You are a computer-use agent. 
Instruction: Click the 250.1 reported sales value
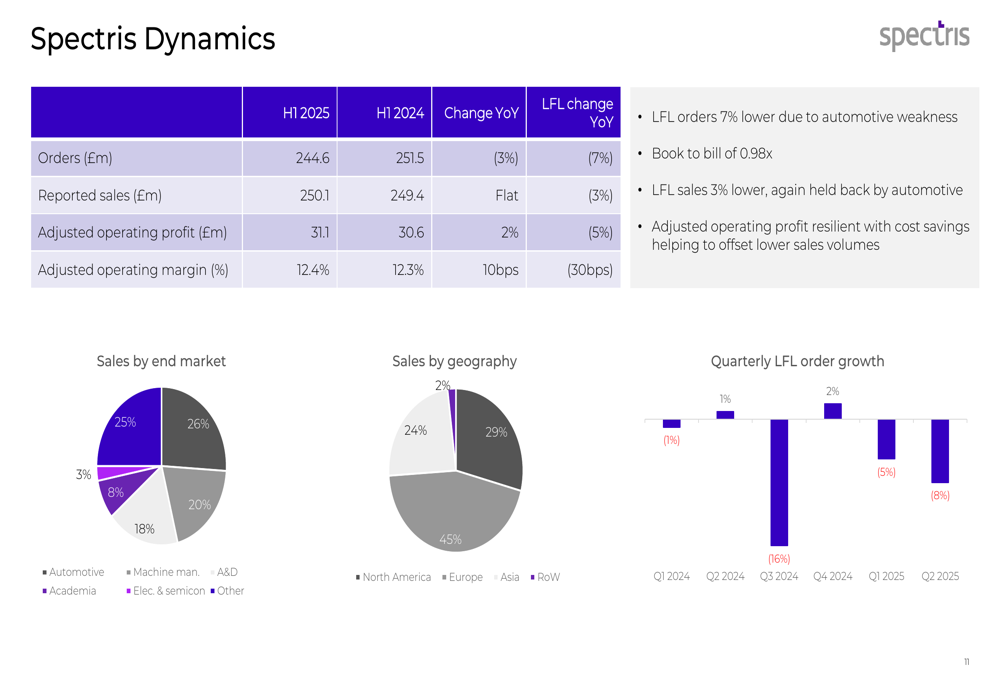(315, 196)
